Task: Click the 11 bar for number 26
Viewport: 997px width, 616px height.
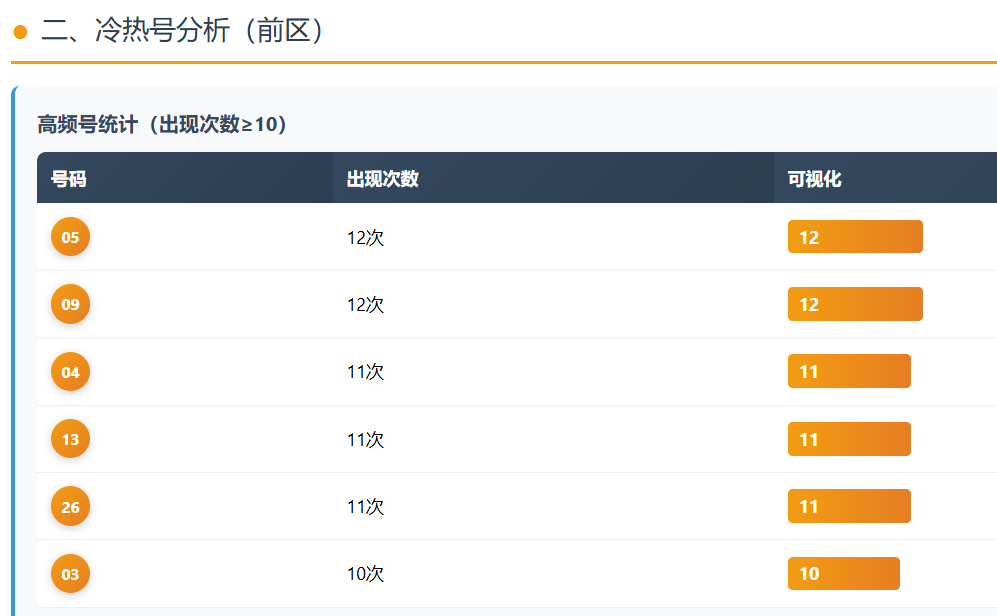Action: [849, 507]
